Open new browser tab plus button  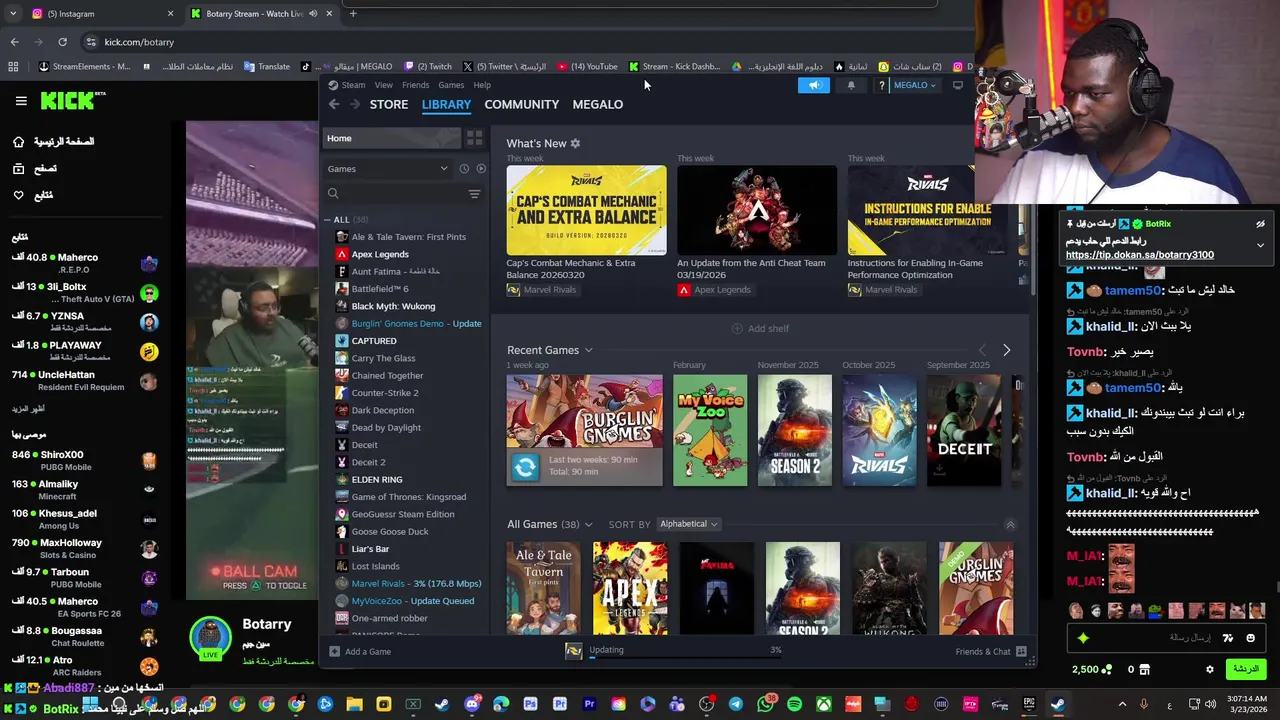(353, 14)
